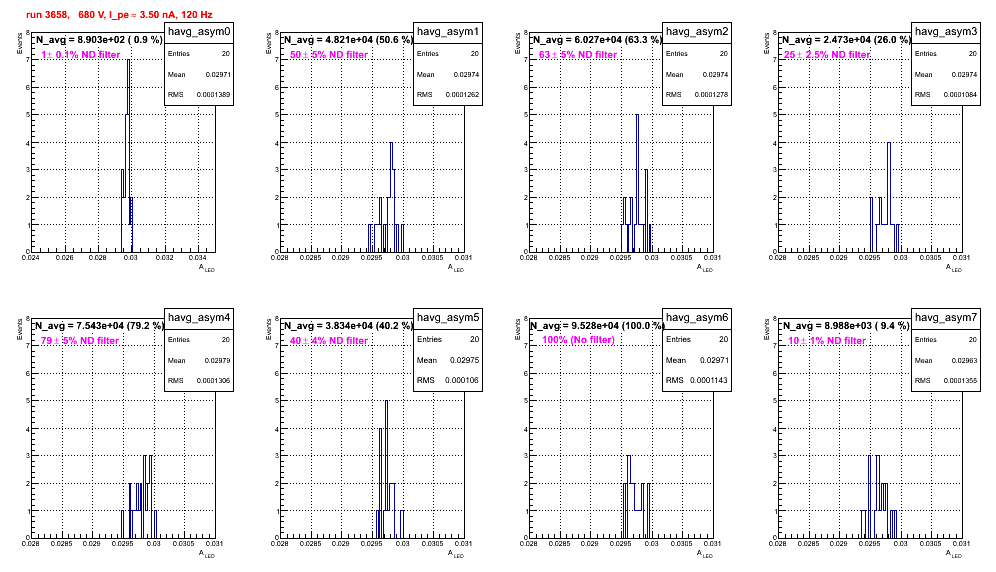
Task: Select Mean value in havg_asym6 box
Action: pos(713,360)
